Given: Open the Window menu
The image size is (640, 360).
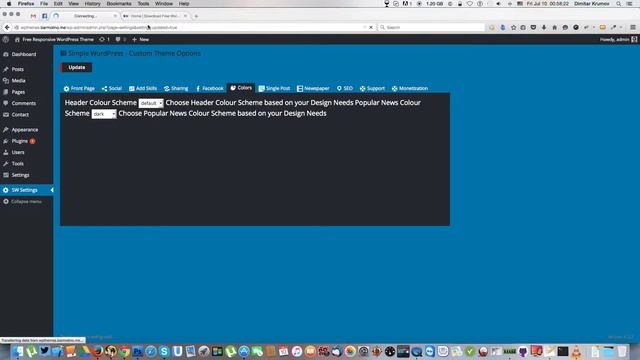Looking at the screenshot, I should pyautogui.click(x=164, y=4).
